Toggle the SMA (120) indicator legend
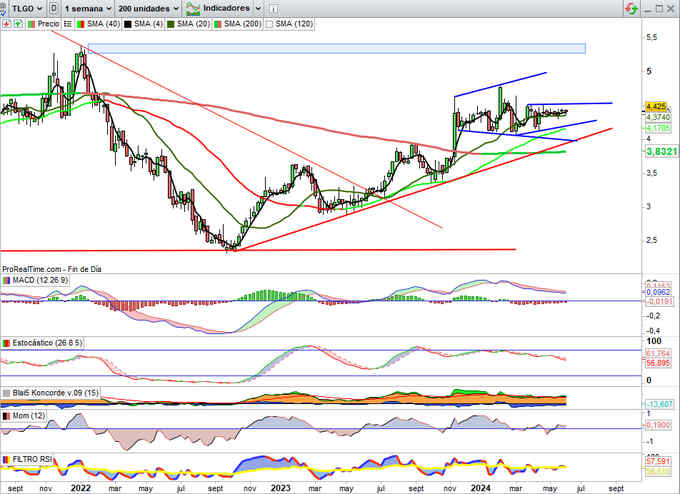Screen dimensions: 680x494 [x=289, y=24]
